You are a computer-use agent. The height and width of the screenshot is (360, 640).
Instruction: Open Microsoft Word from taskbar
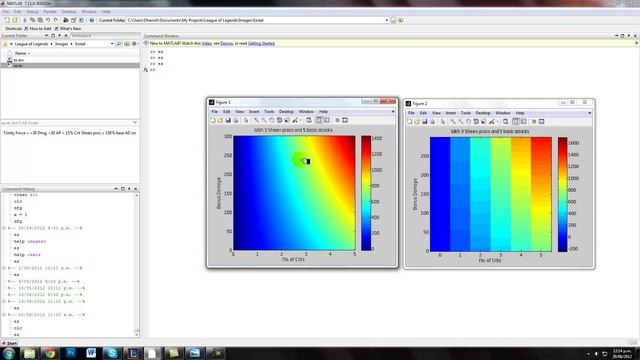coord(91,353)
